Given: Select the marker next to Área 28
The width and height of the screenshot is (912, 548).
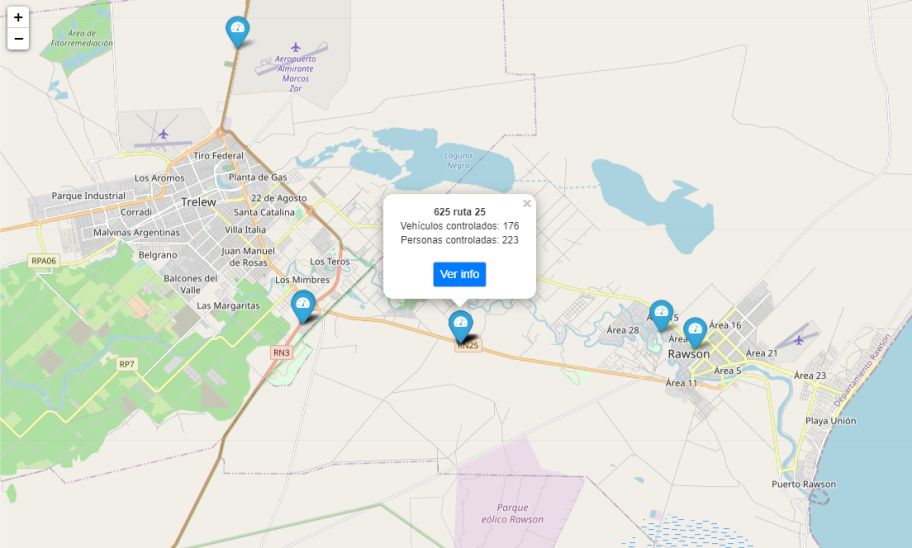Looking at the screenshot, I should tap(660, 314).
